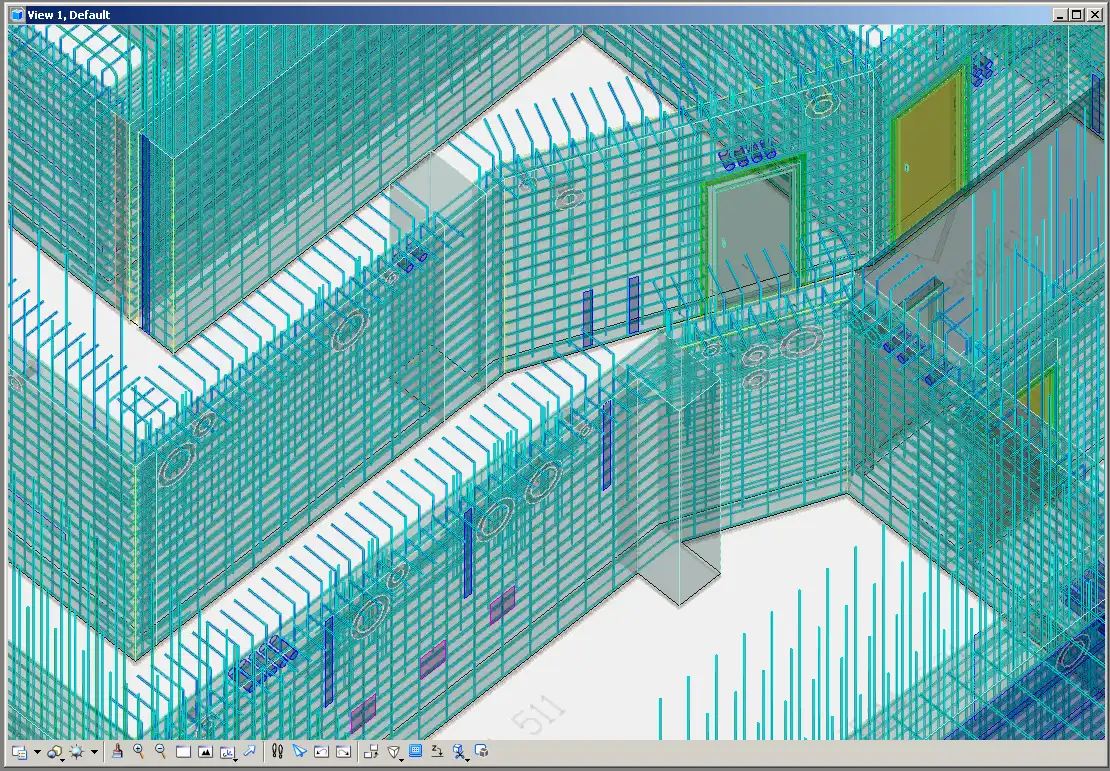
Task: Open dropdown arrow beside brightness icon
Action: coord(94,752)
